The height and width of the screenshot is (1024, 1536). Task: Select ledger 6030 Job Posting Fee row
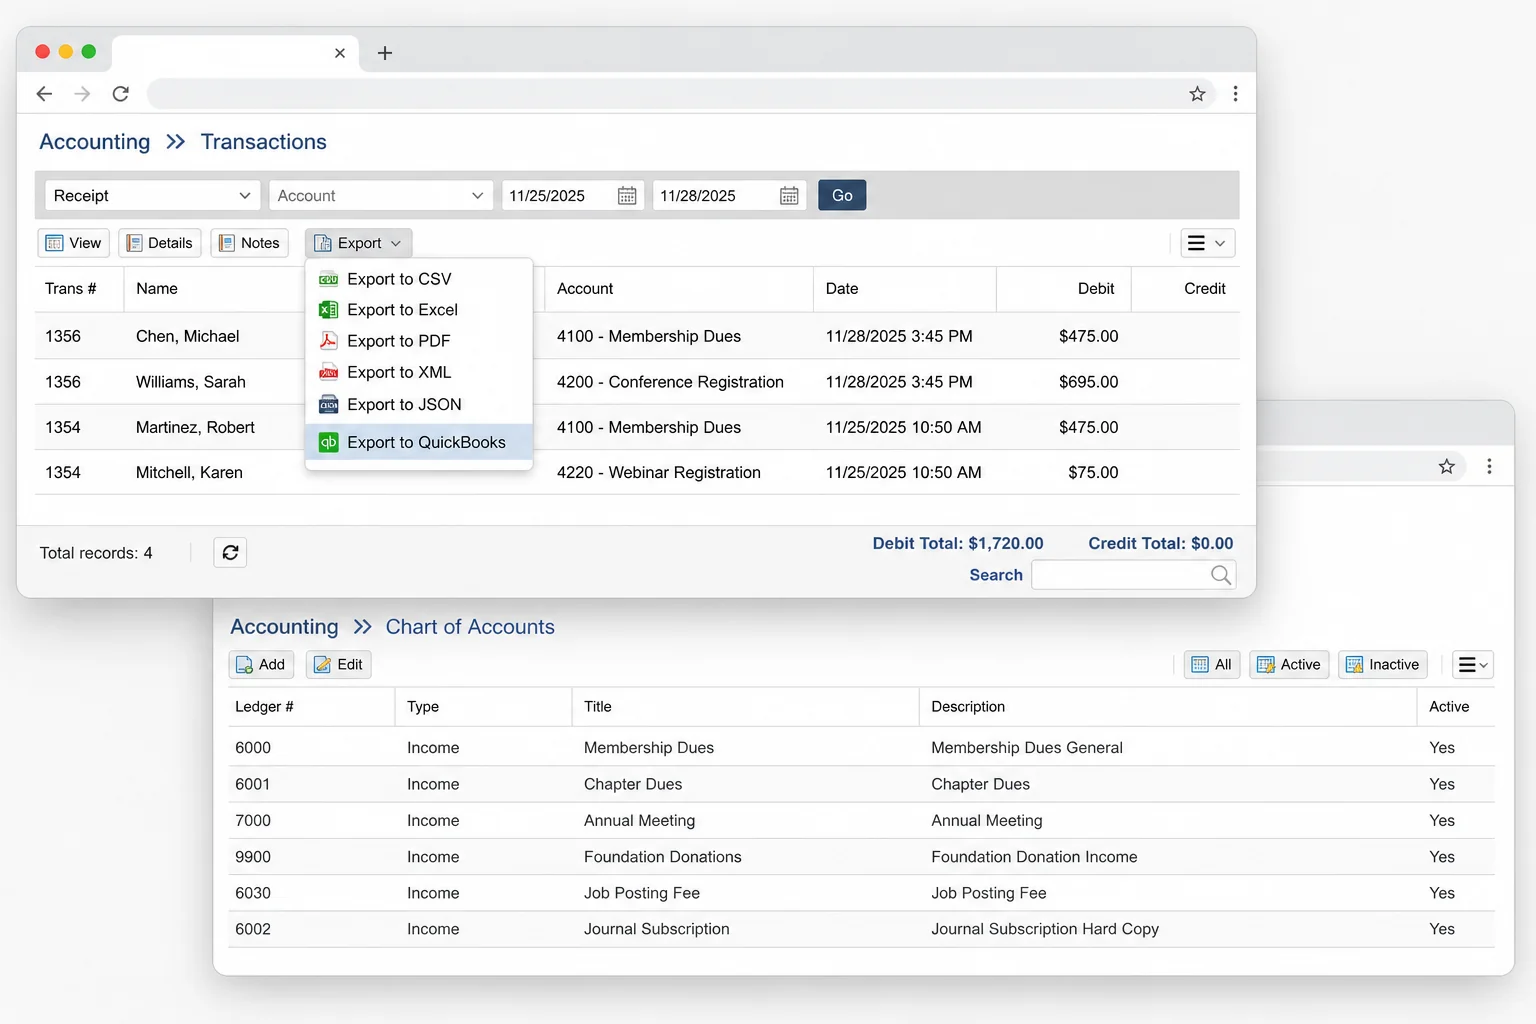coord(861,893)
